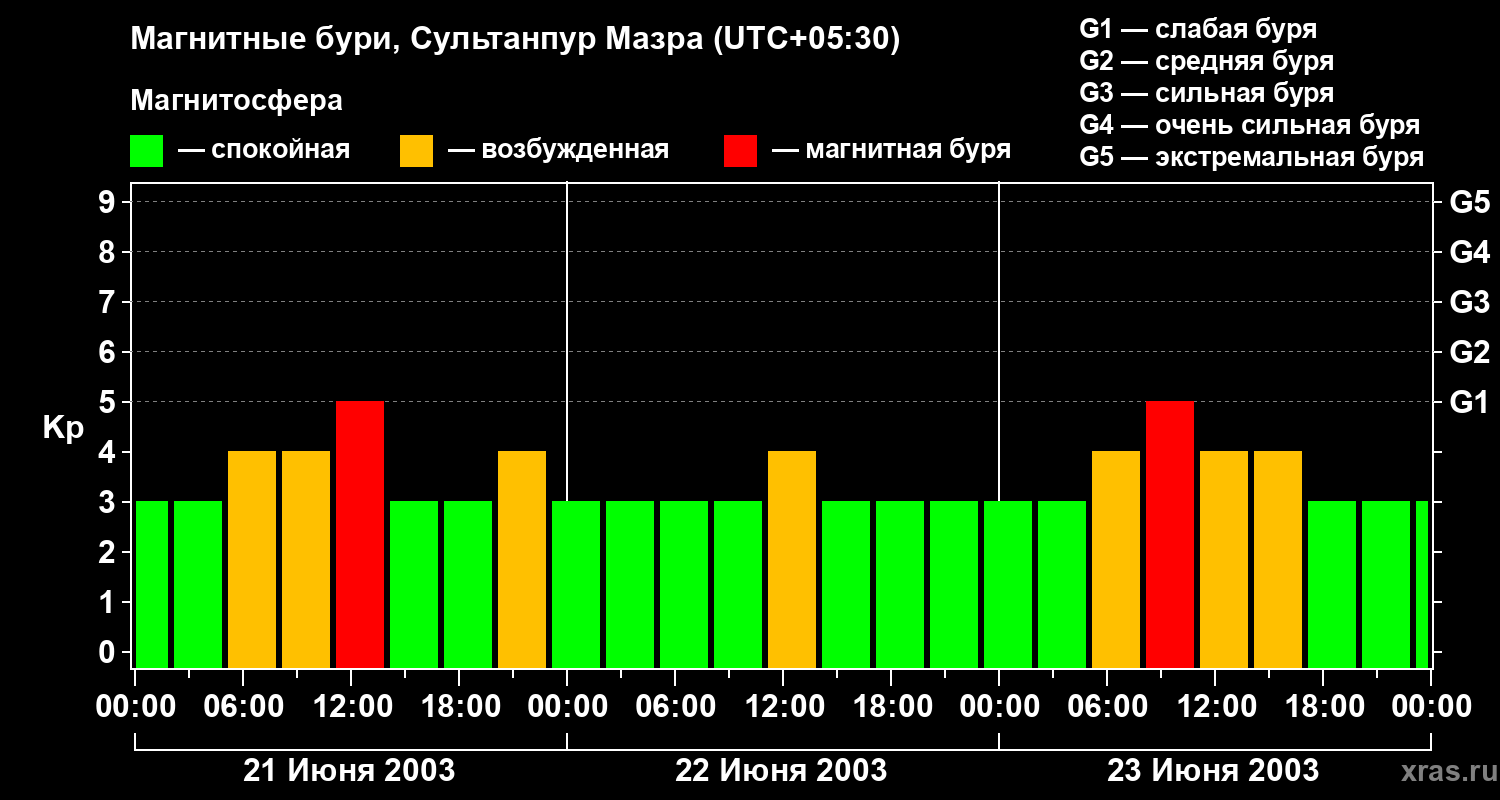Image resolution: width=1500 pixels, height=800 pixels.
Task: Click the 'Kp' axis label
Action: (63, 428)
